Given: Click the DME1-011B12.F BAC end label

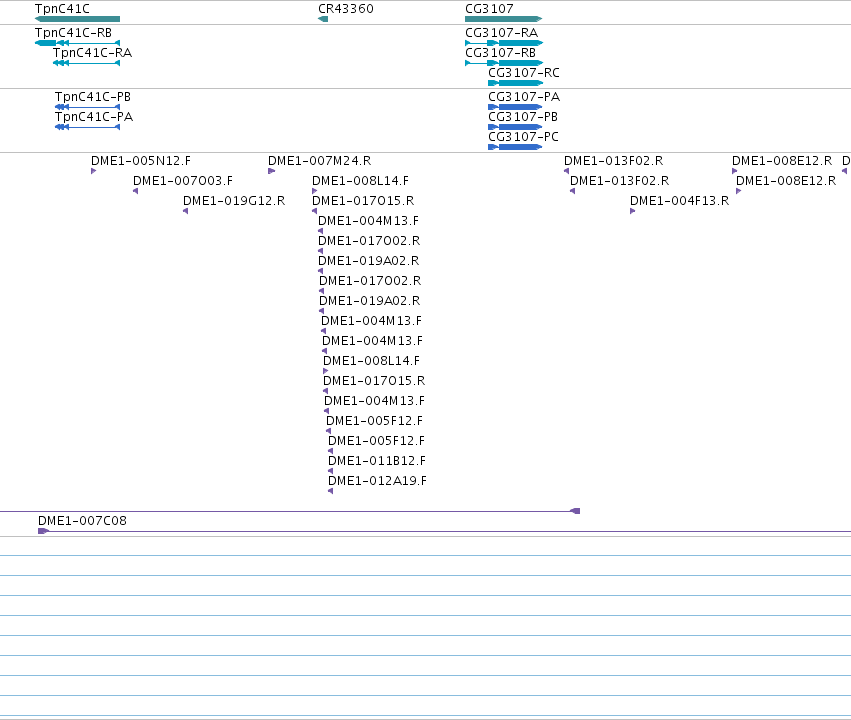Looking at the screenshot, I should point(377,461).
